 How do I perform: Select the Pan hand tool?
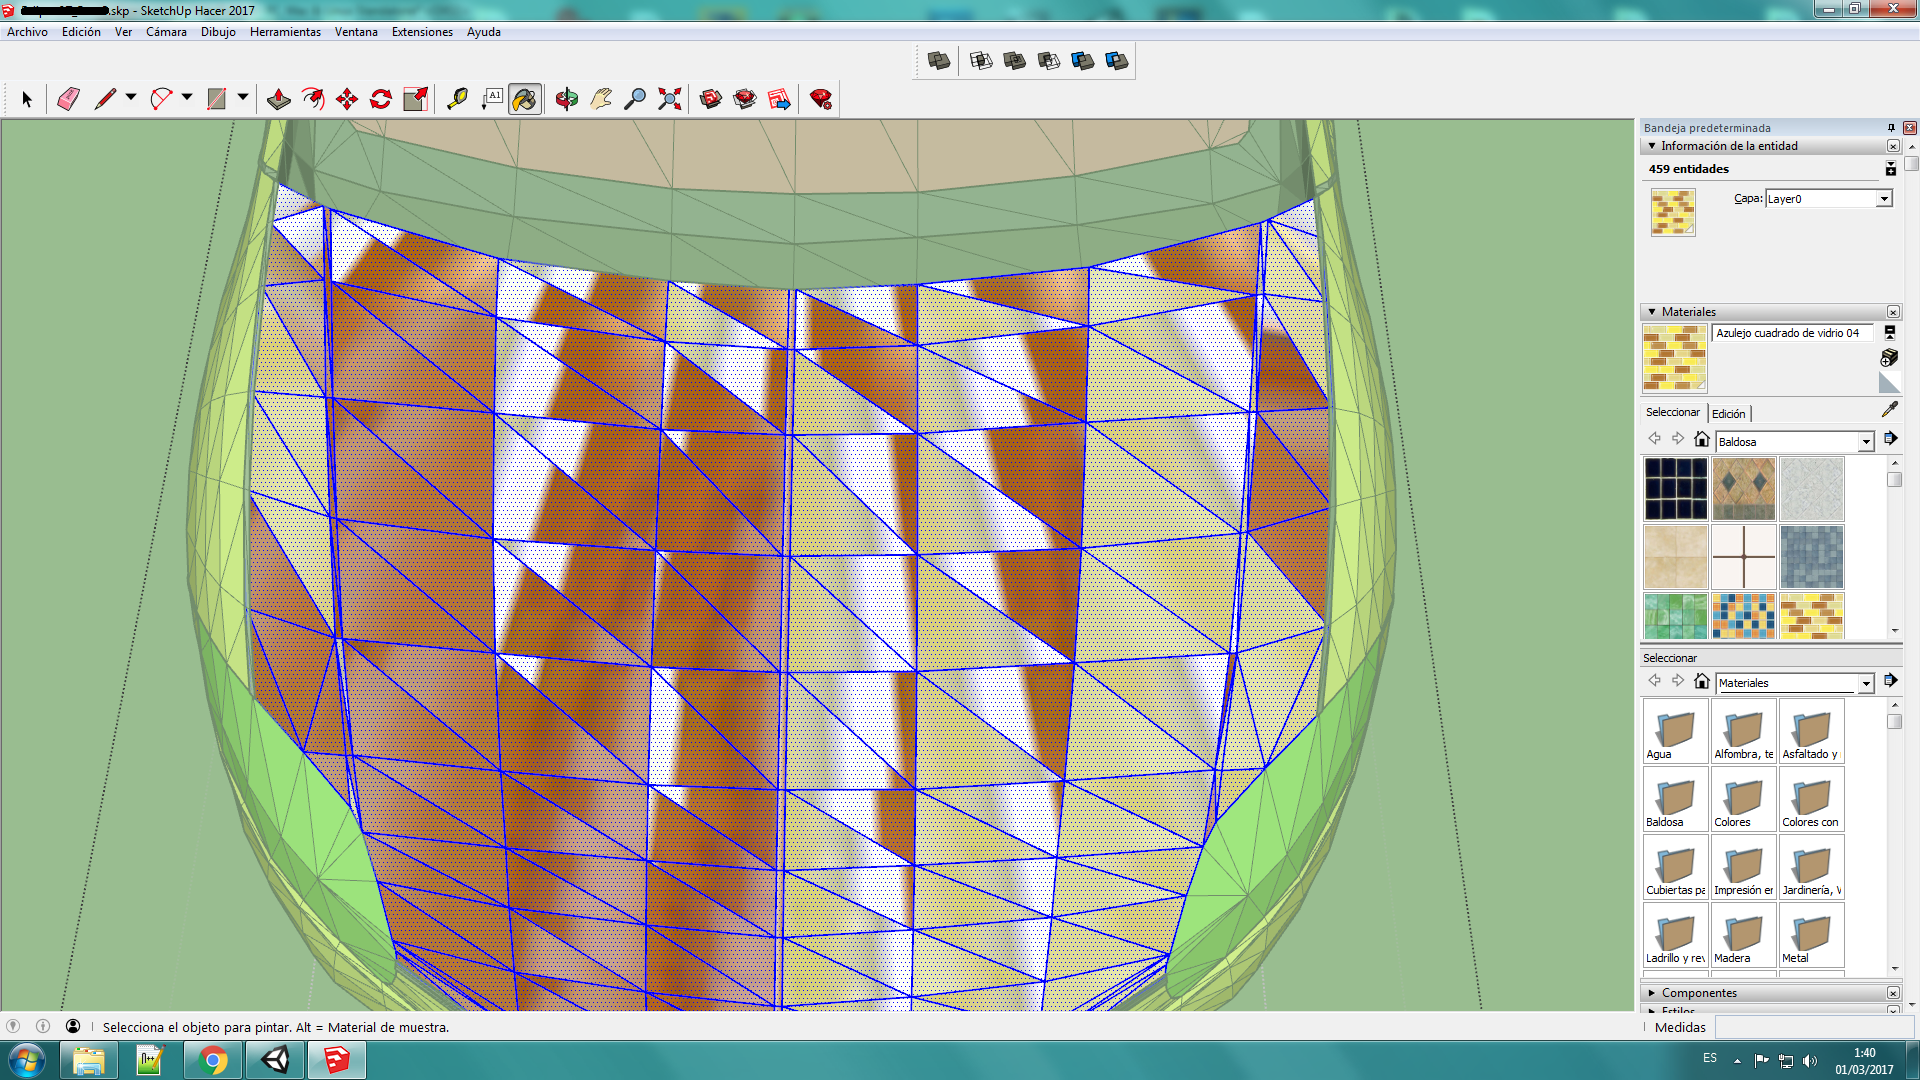[601, 99]
